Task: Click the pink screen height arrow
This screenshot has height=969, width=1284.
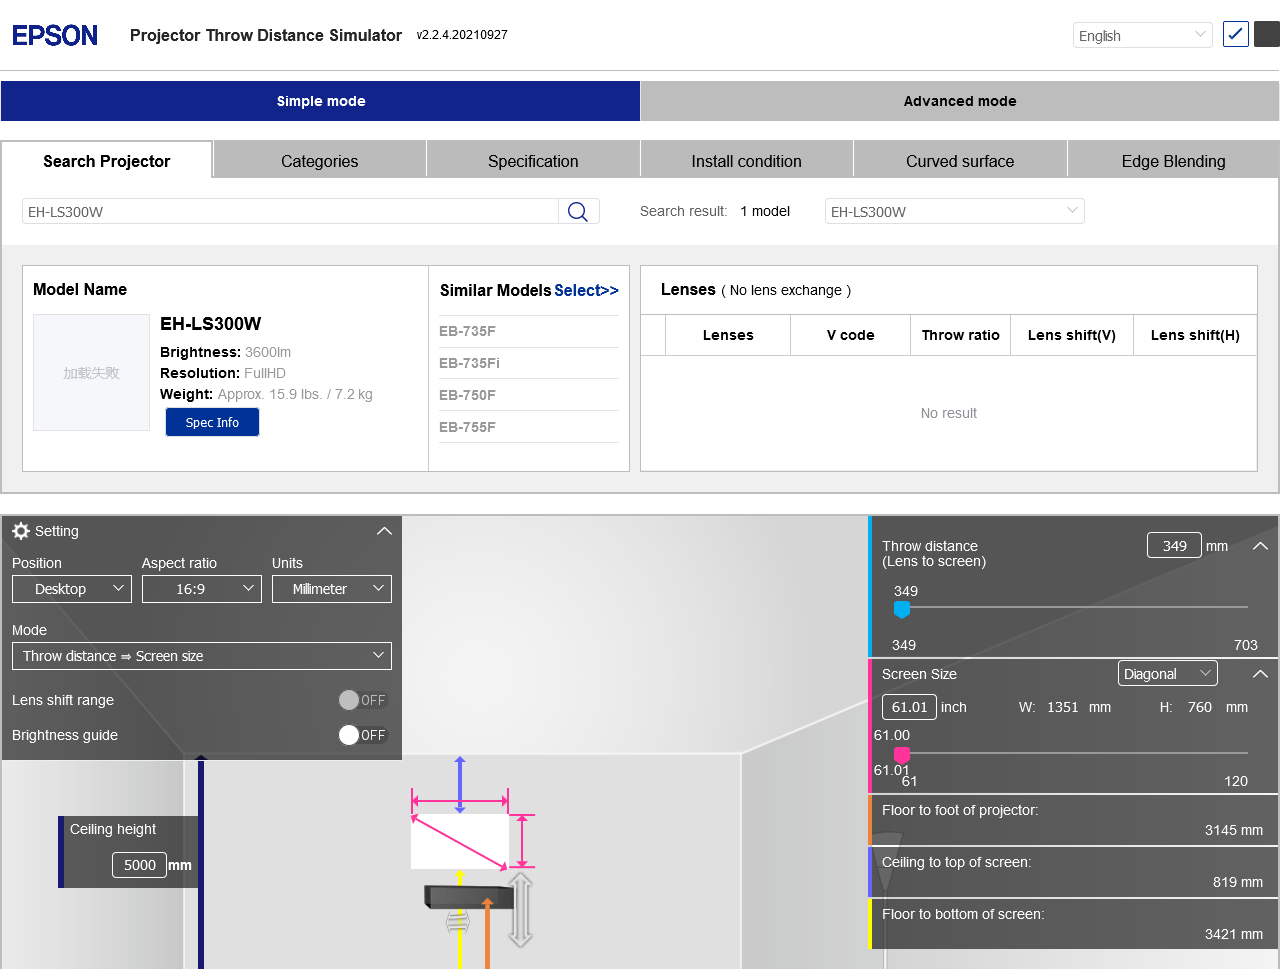Action: point(522,840)
